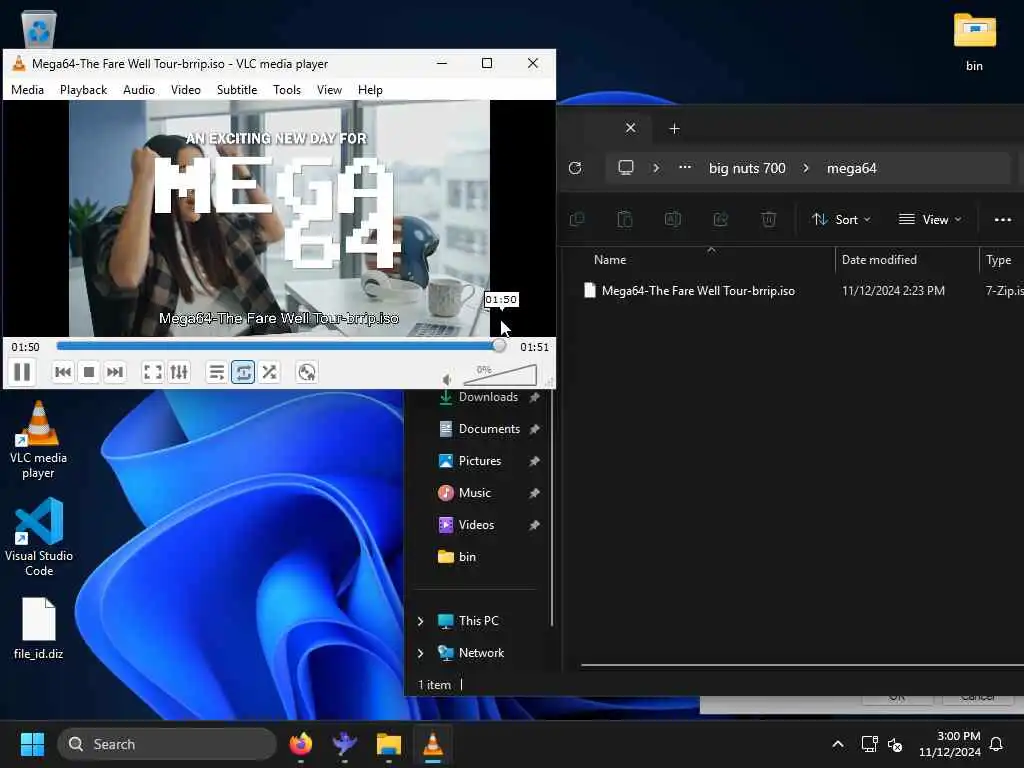Open the Media menu

27,90
